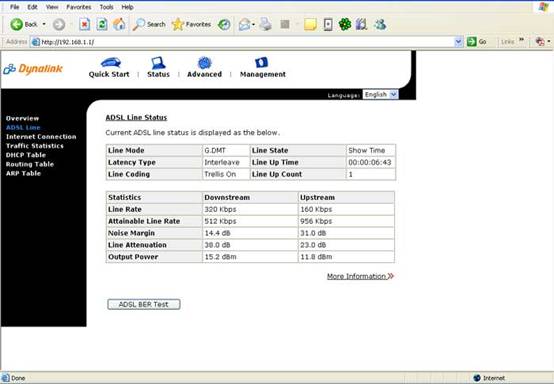The image size is (554, 384).
Task: Print the page with printer icon
Action: pyautogui.click(x=266, y=24)
